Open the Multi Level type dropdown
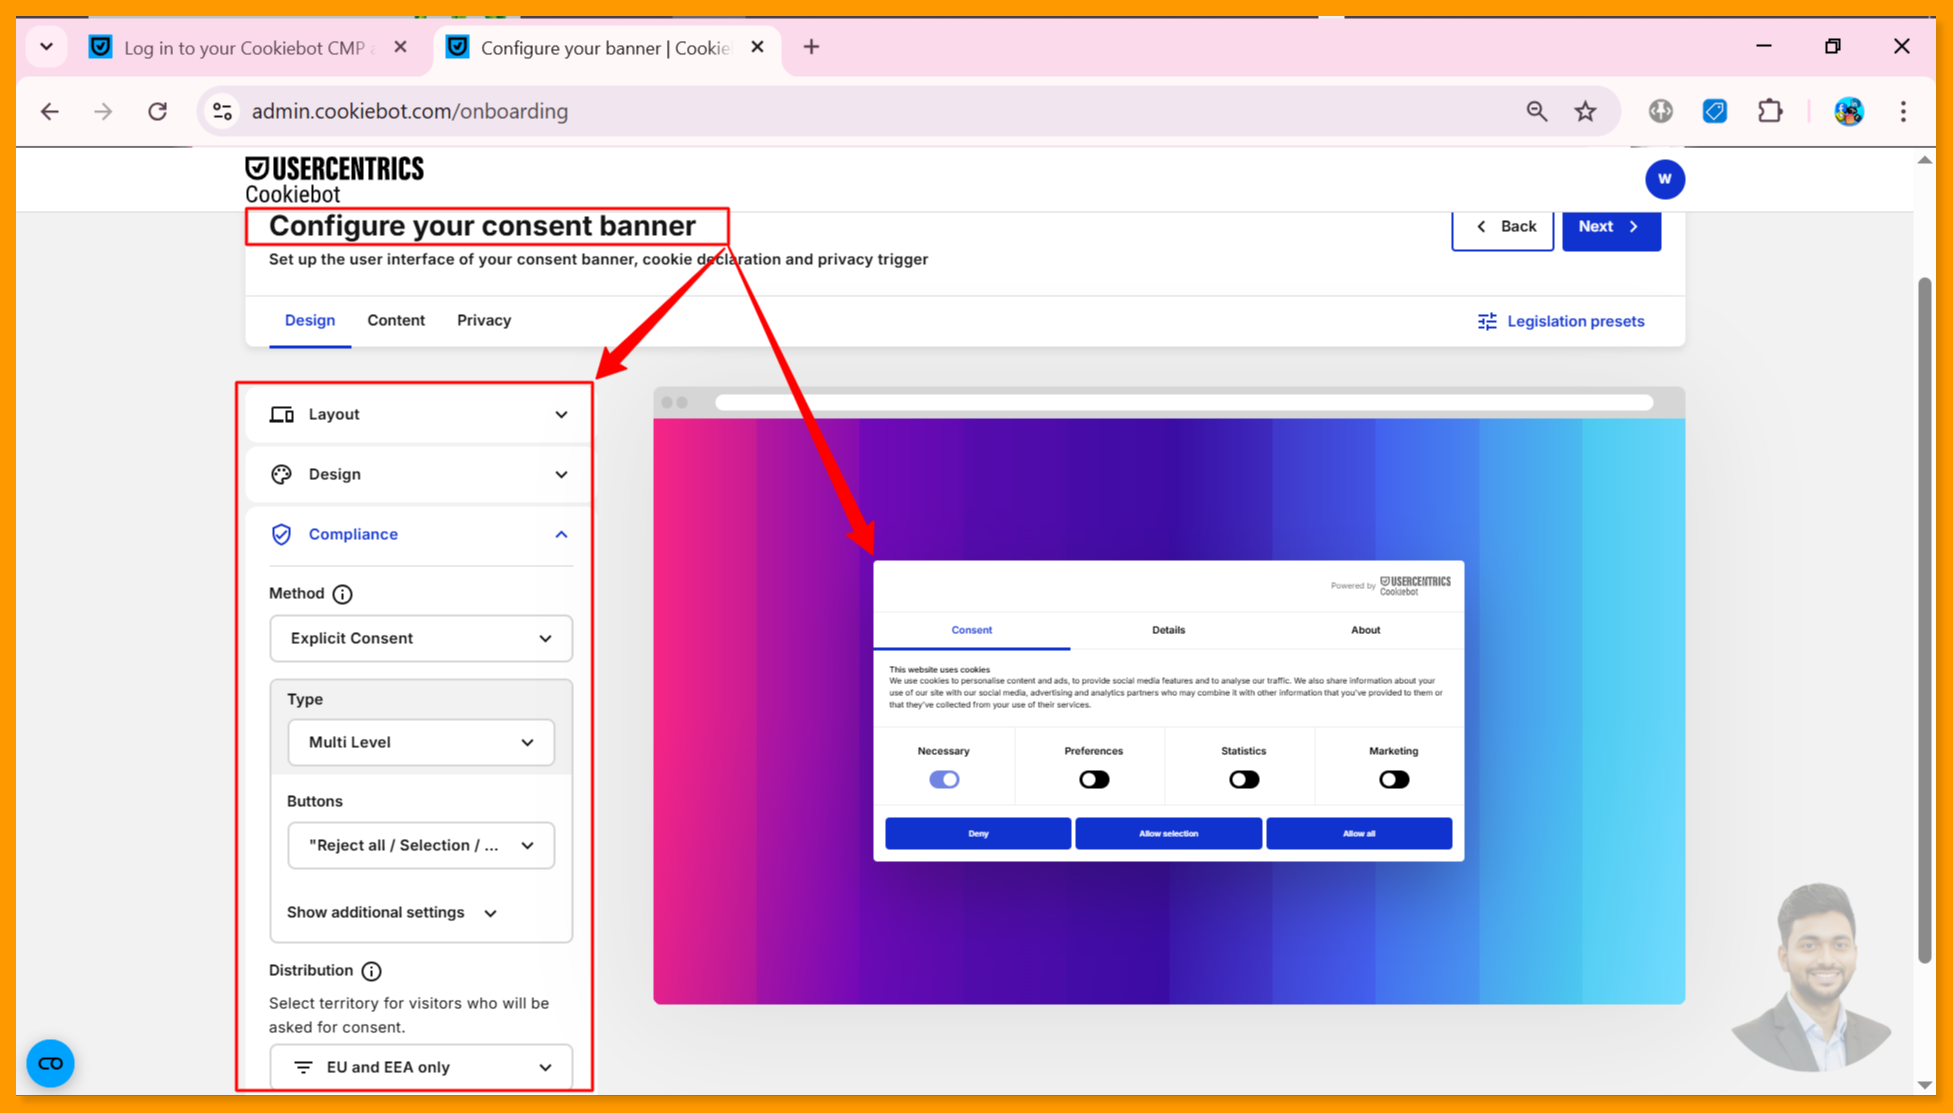 tap(420, 742)
